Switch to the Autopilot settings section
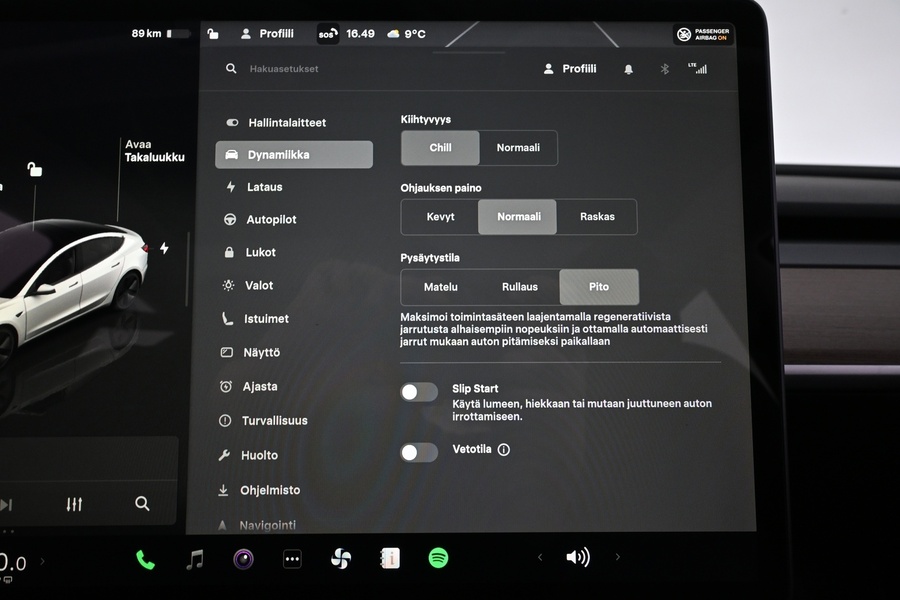The height and width of the screenshot is (600, 900). coord(265,219)
